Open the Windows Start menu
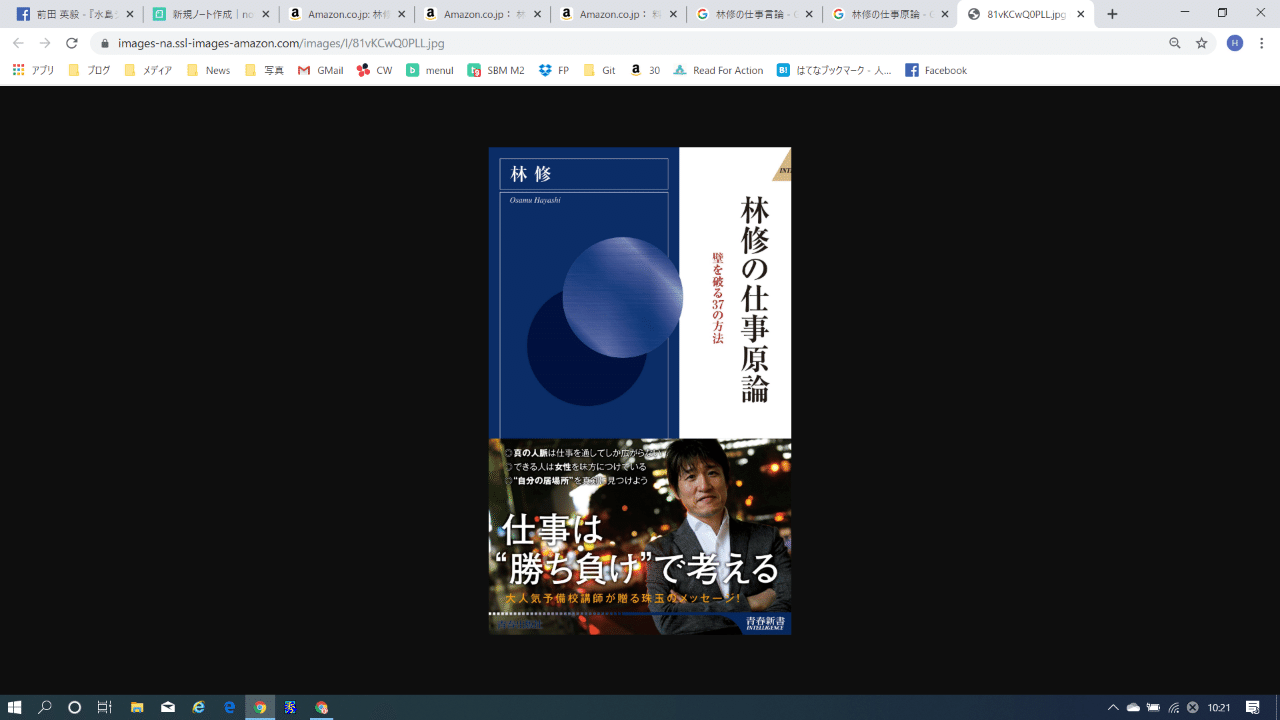The height and width of the screenshot is (720, 1280). pos(15,707)
